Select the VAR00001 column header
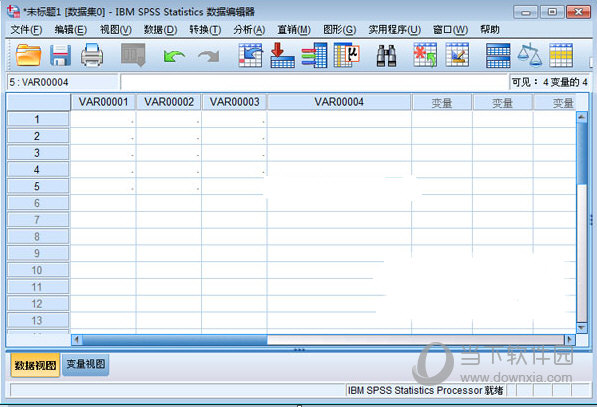This screenshot has height=407, width=597. tap(103, 102)
